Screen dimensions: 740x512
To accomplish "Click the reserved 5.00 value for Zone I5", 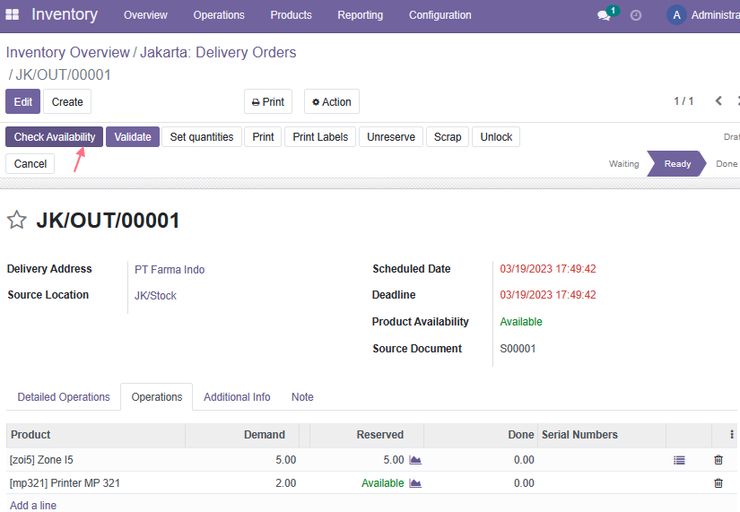I will (394, 460).
